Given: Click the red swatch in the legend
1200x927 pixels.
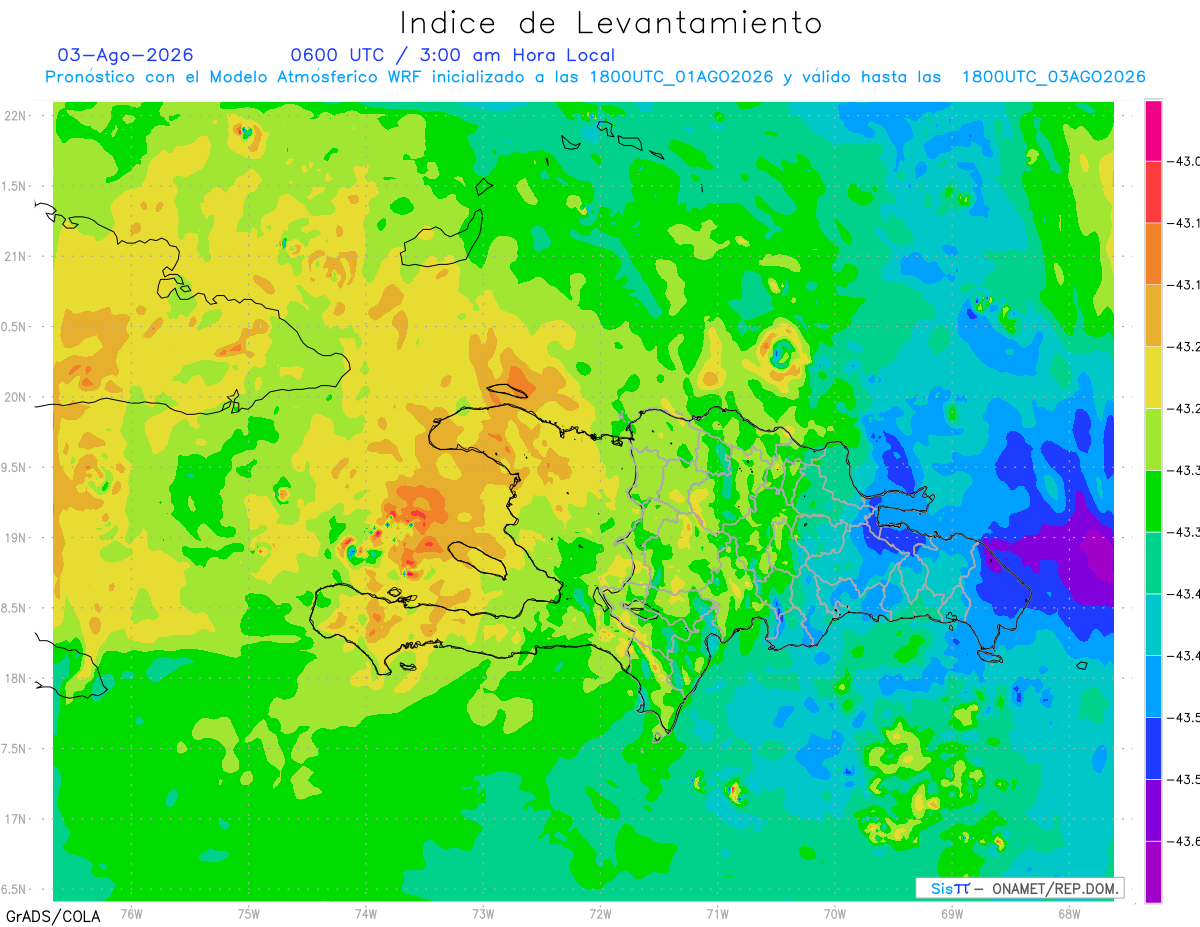Looking at the screenshot, I should (1153, 192).
